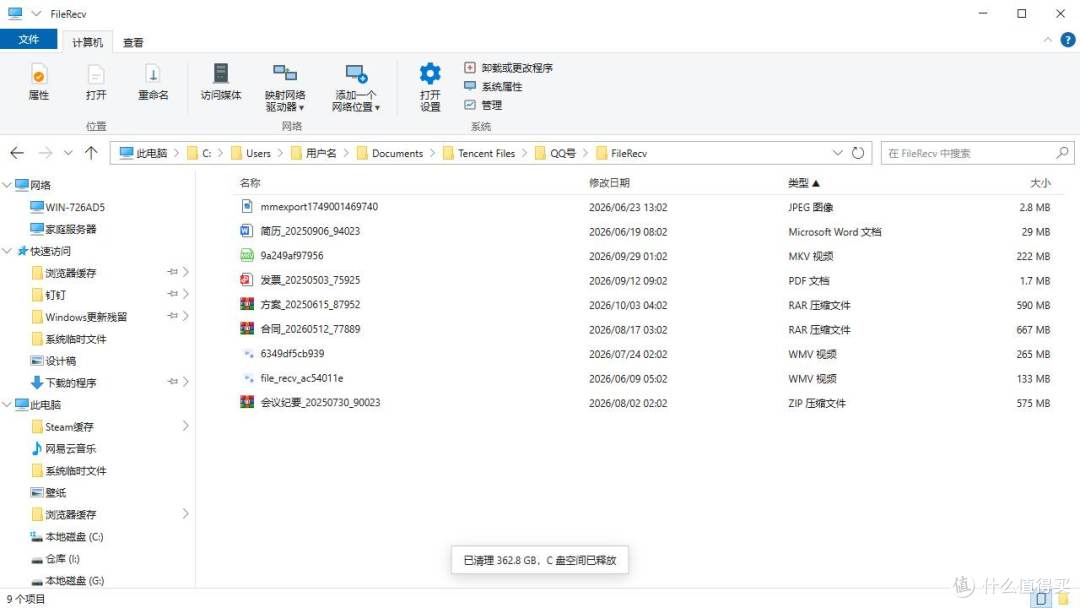Click the Open (打开) ribbon icon
Image resolution: width=1080 pixels, height=608 pixels.
(x=96, y=81)
